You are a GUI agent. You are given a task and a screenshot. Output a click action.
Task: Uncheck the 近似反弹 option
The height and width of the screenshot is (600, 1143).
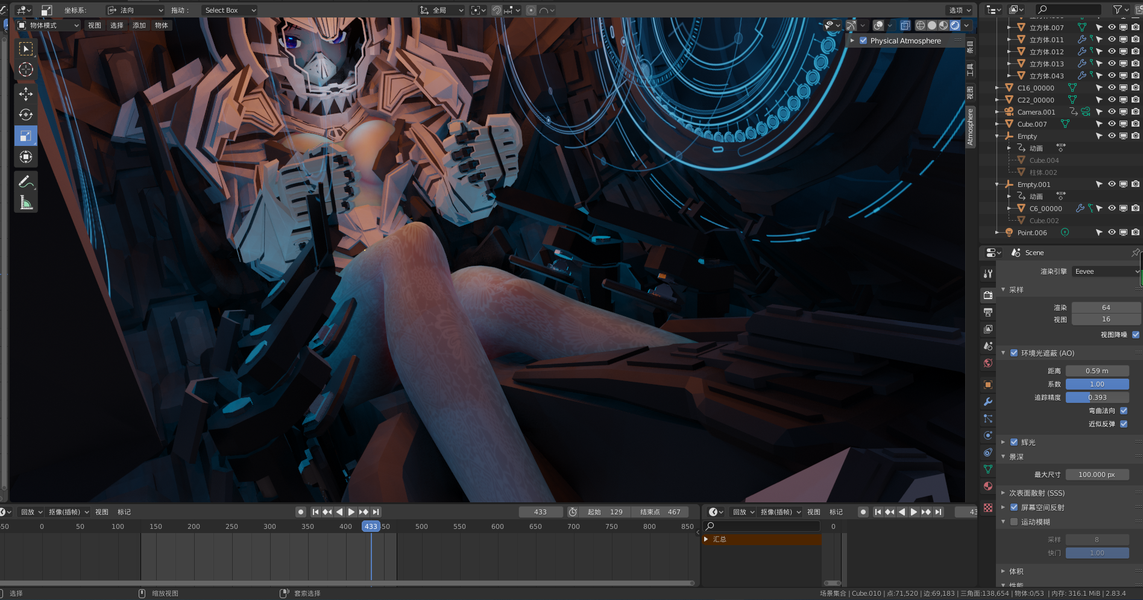pyautogui.click(x=1124, y=424)
